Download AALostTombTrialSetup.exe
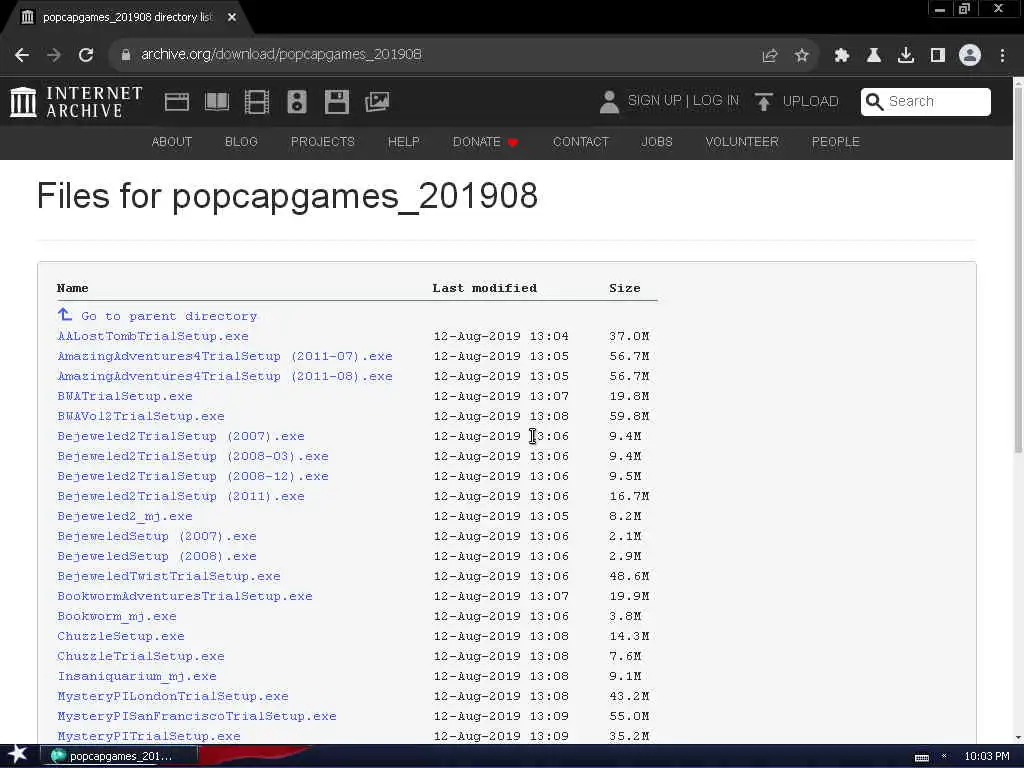1024x768 pixels. pyautogui.click(x=153, y=336)
